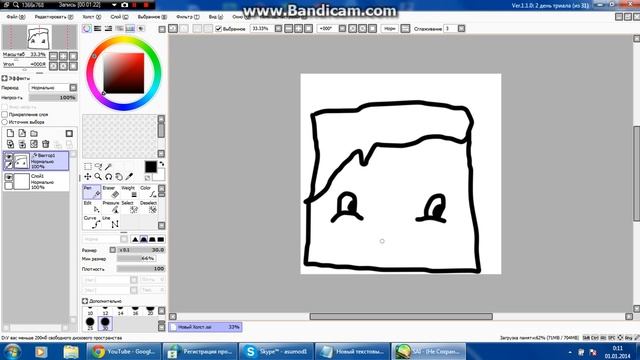
Task: Select the Color vector tool
Action: click(x=148, y=192)
